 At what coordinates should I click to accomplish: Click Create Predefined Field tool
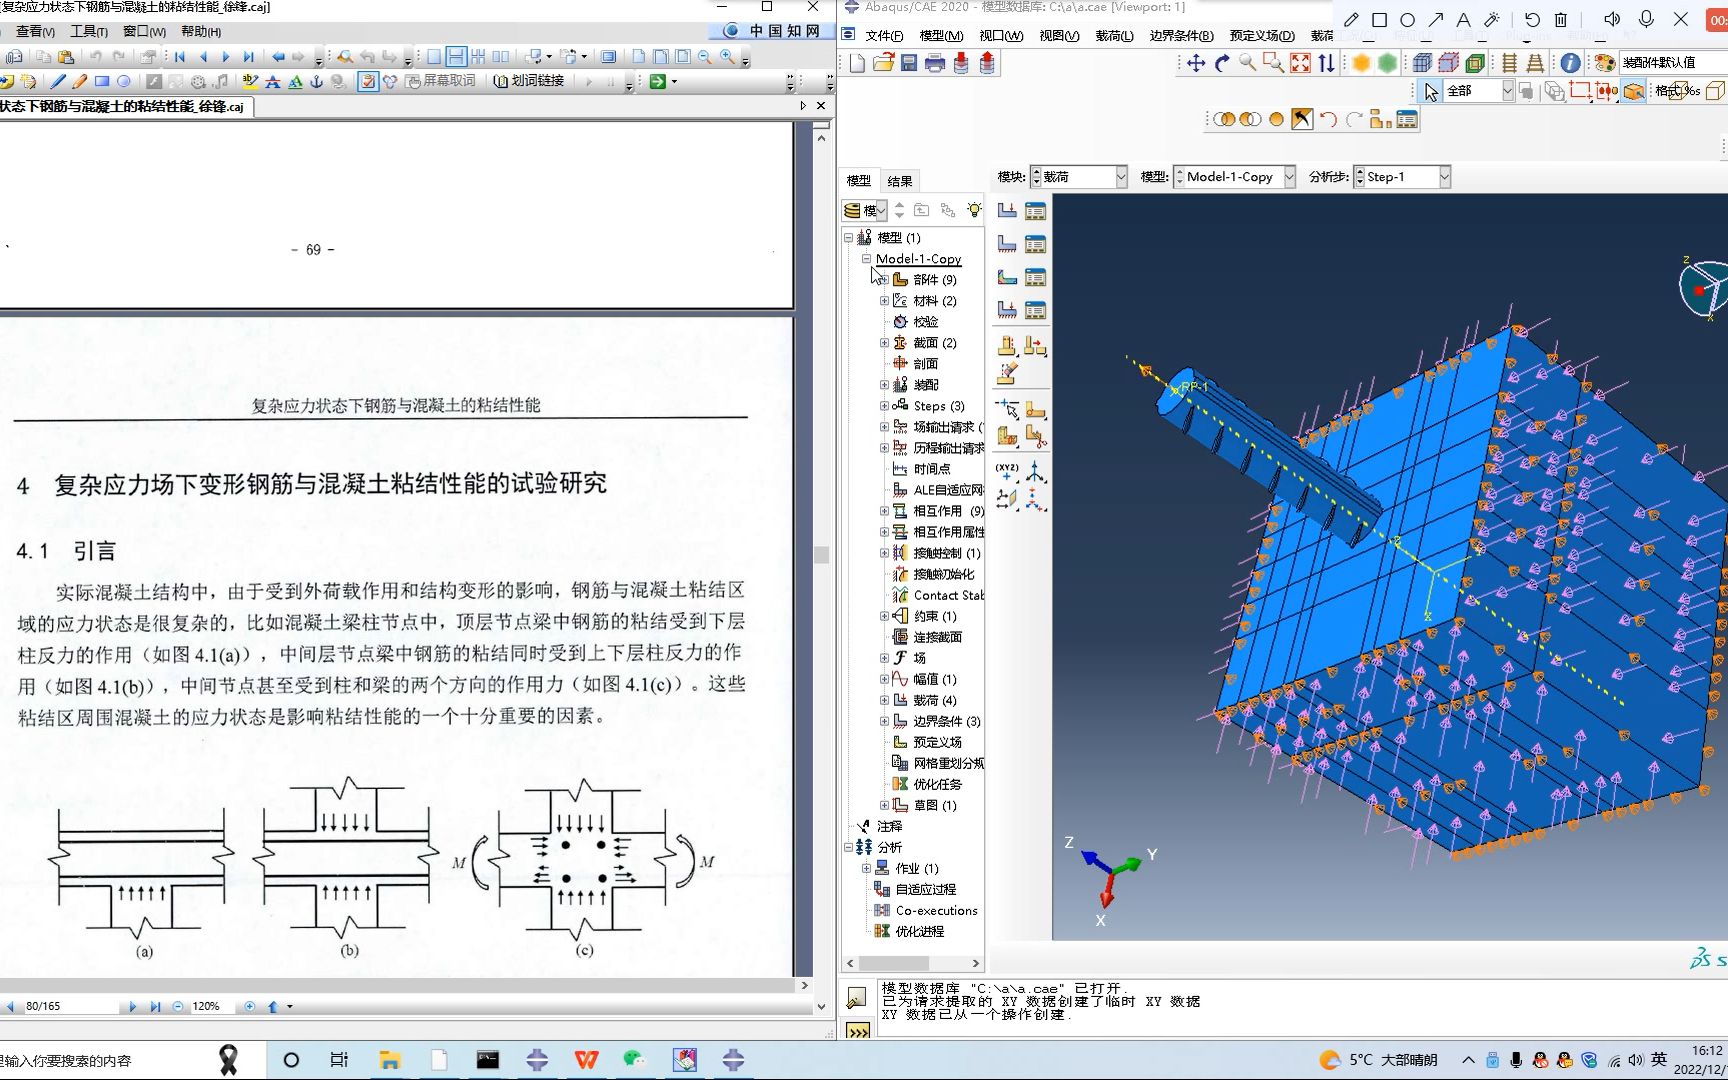point(1007,276)
